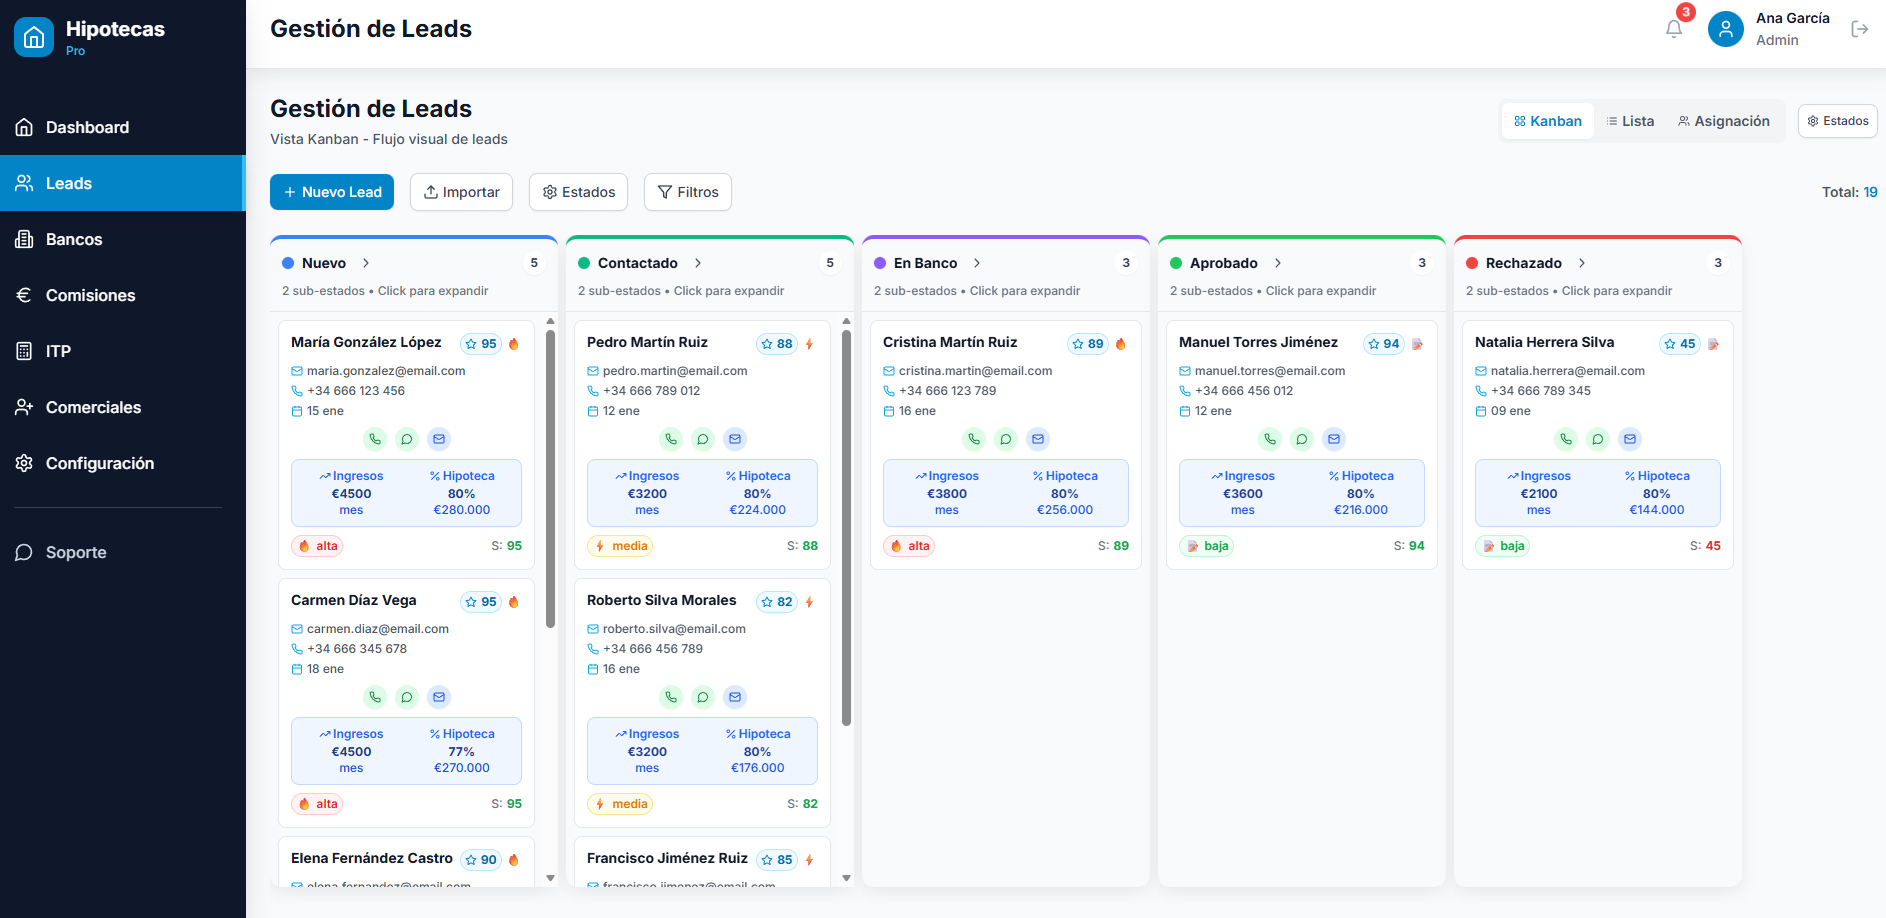This screenshot has width=1886, height=918.
Task: Click the Nuevo column scrollbar
Action: coord(550,480)
